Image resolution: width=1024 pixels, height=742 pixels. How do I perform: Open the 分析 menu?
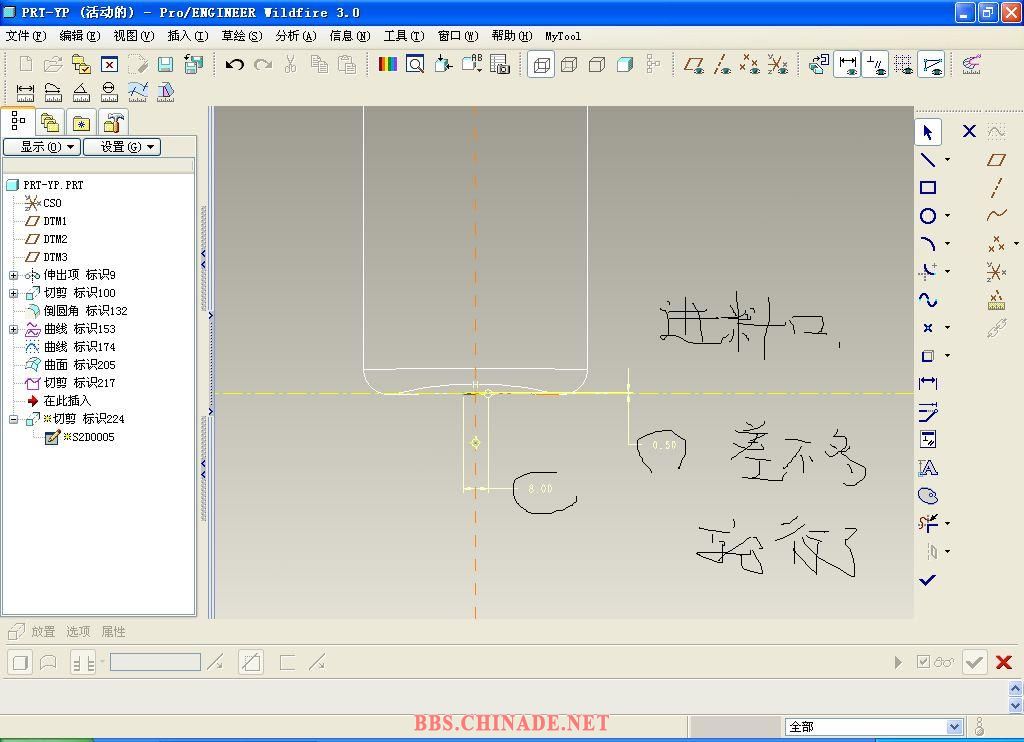click(295, 36)
